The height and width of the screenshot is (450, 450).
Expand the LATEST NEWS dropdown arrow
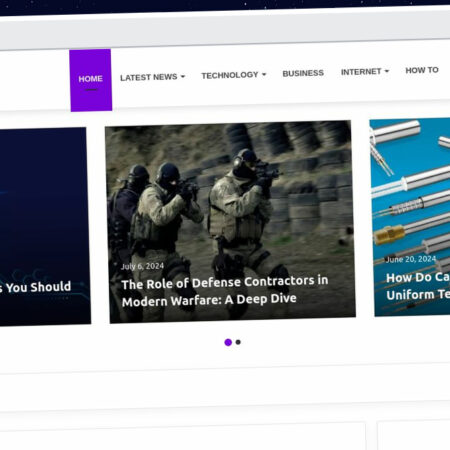point(183,77)
